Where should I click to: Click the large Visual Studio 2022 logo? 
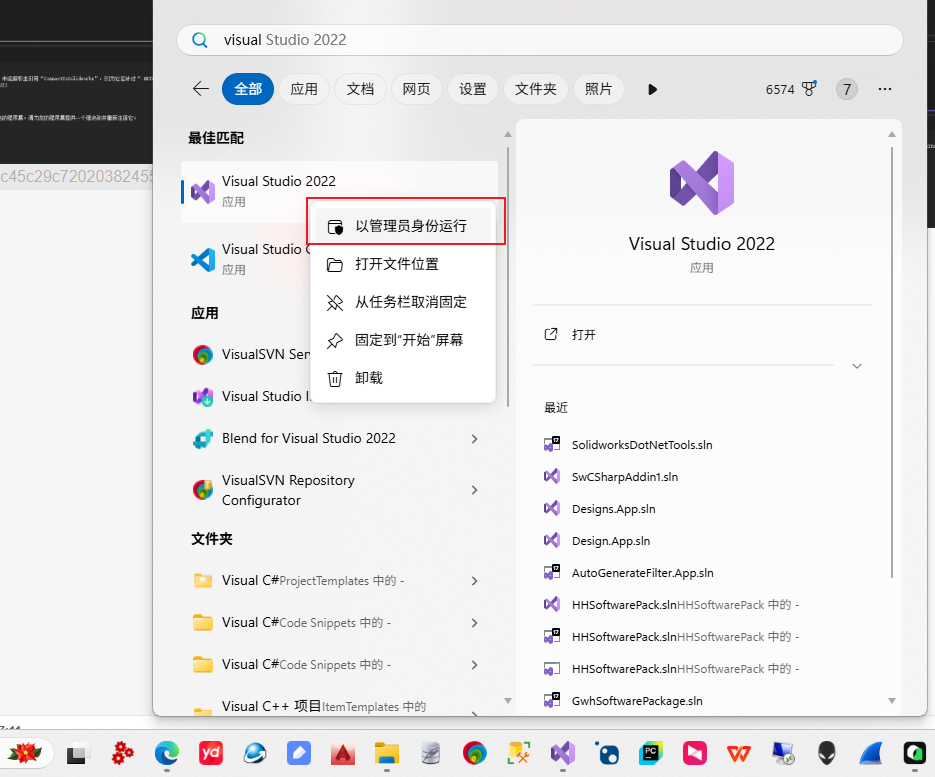coord(702,183)
